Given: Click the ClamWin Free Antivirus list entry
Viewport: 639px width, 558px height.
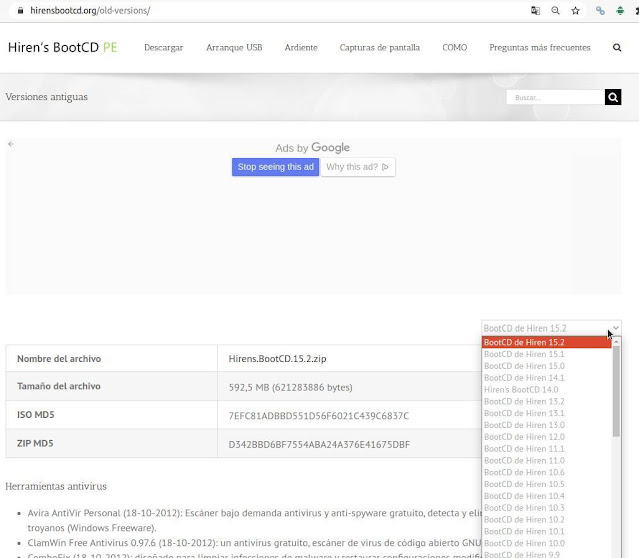Looking at the screenshot, I should (254, 543).
